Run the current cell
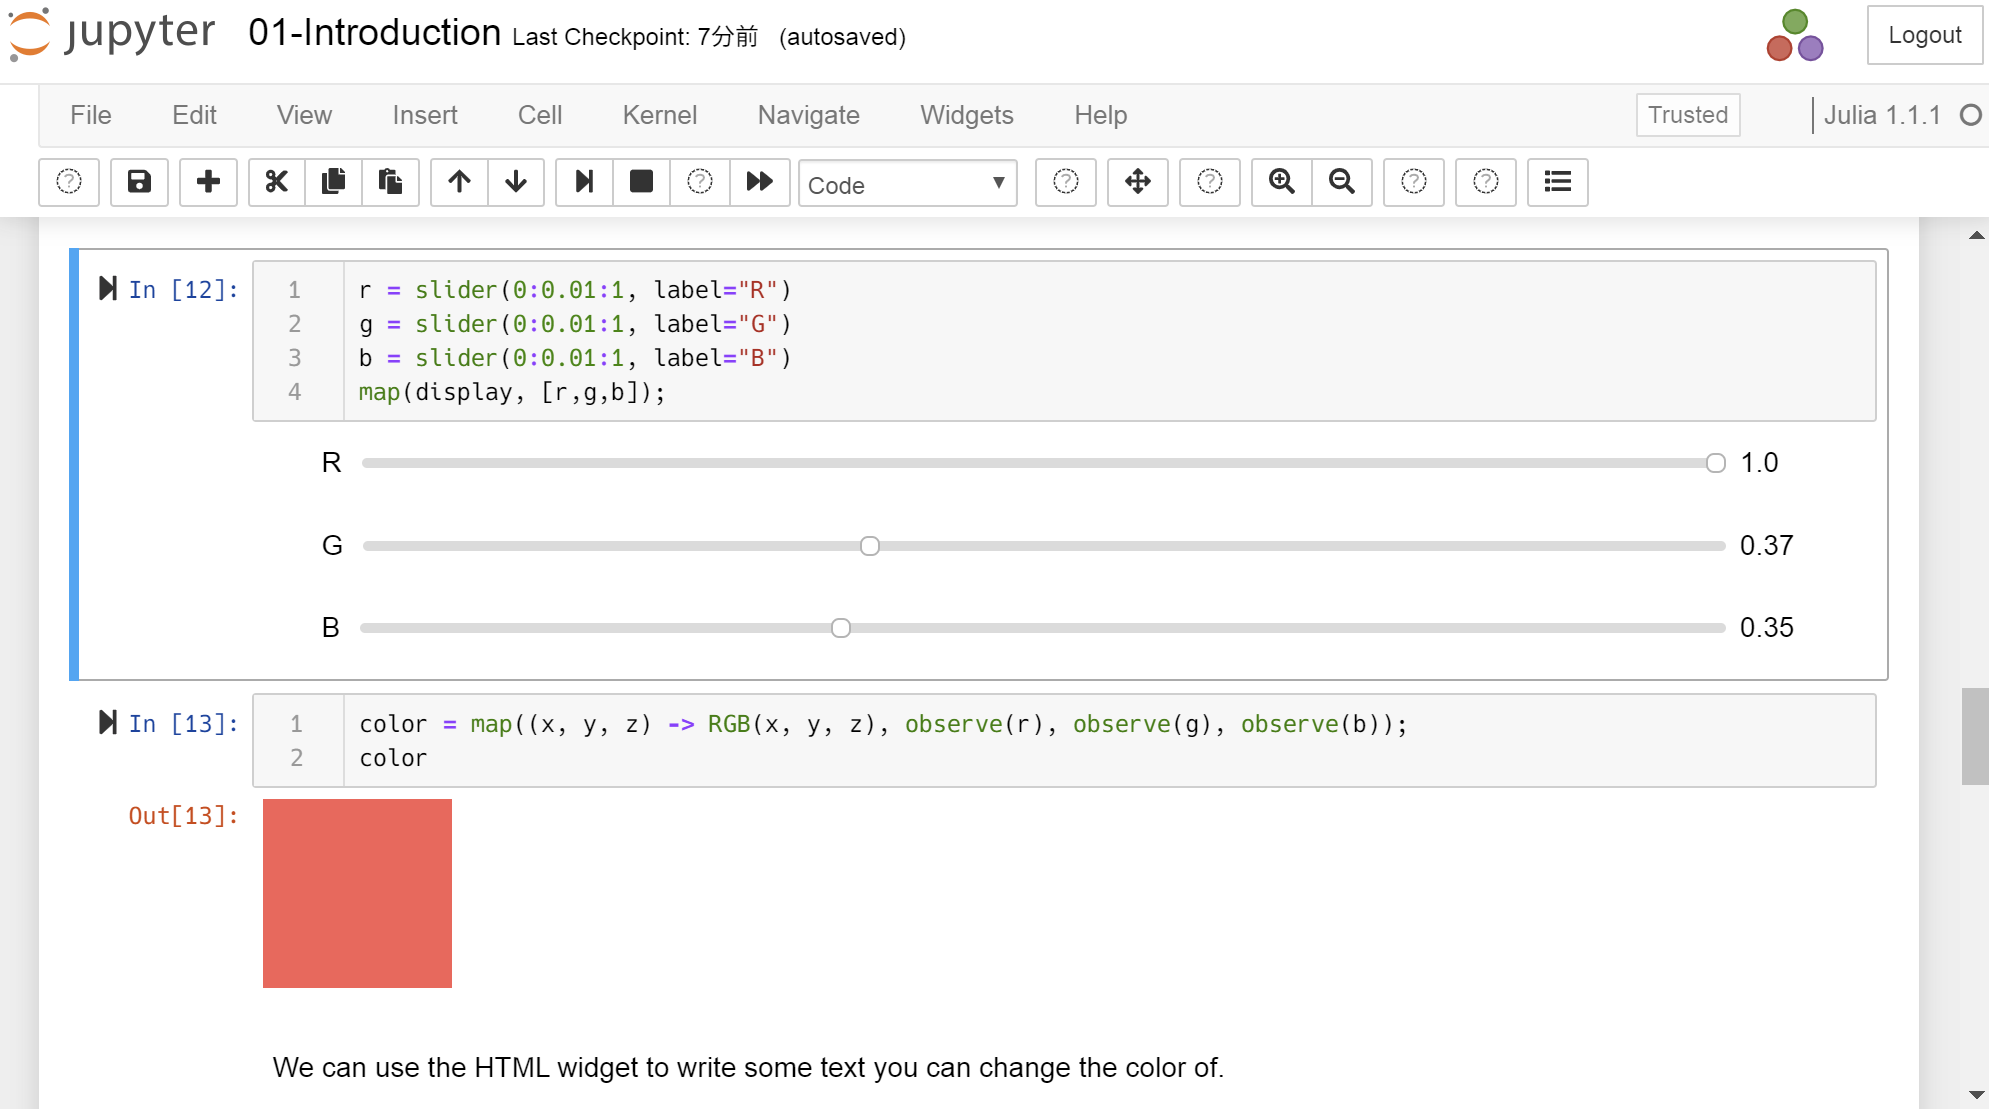Image resolution: width=1989 pixels, height=1109 pixels. click(x=583, y=183)
